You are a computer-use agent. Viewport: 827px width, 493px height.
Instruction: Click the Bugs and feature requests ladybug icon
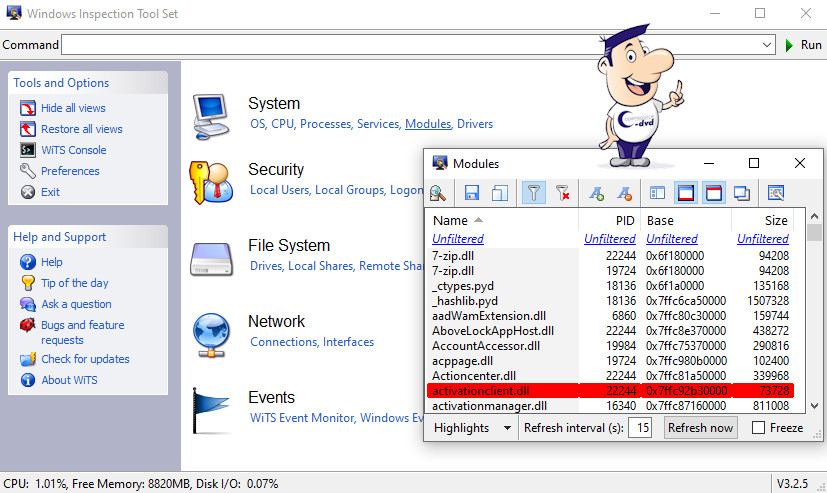(28, 326)
